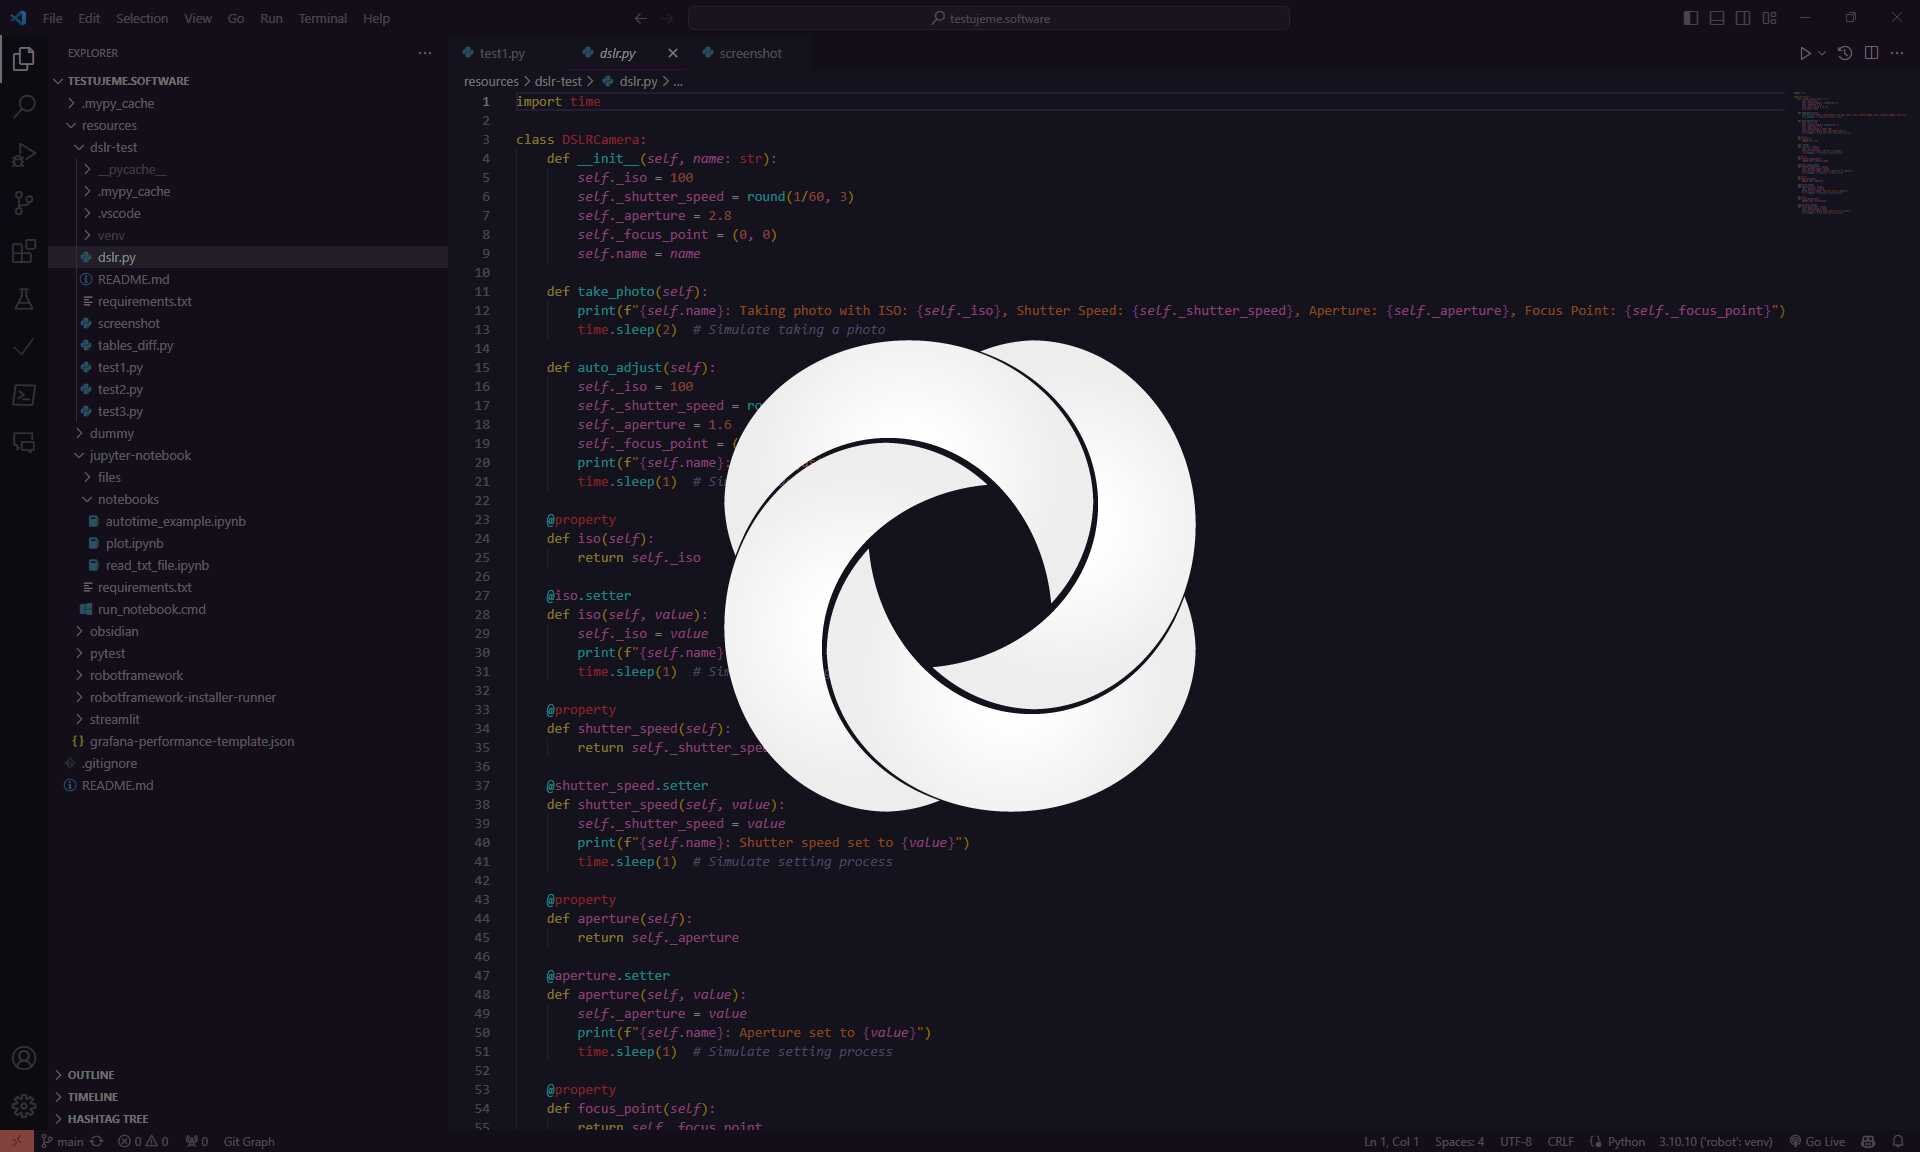Open the Terminal menu
Viewport: 1920px width, 1152px height.
322,18
